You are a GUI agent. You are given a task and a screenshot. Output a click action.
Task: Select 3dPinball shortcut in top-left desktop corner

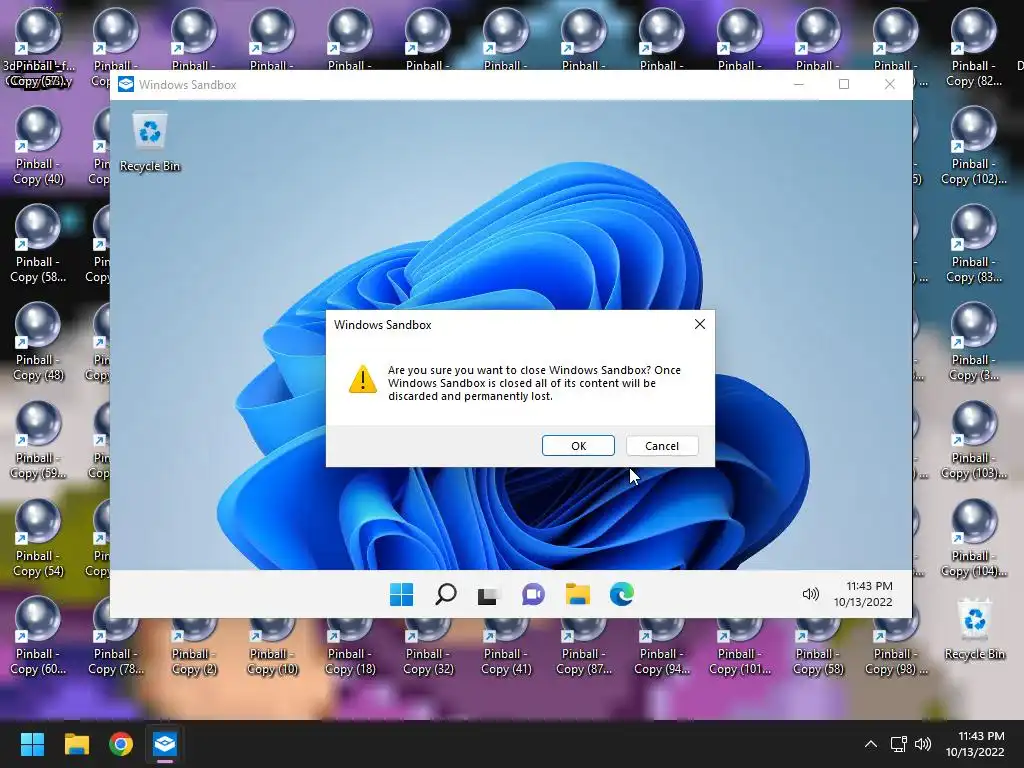(x=38, y=48)
